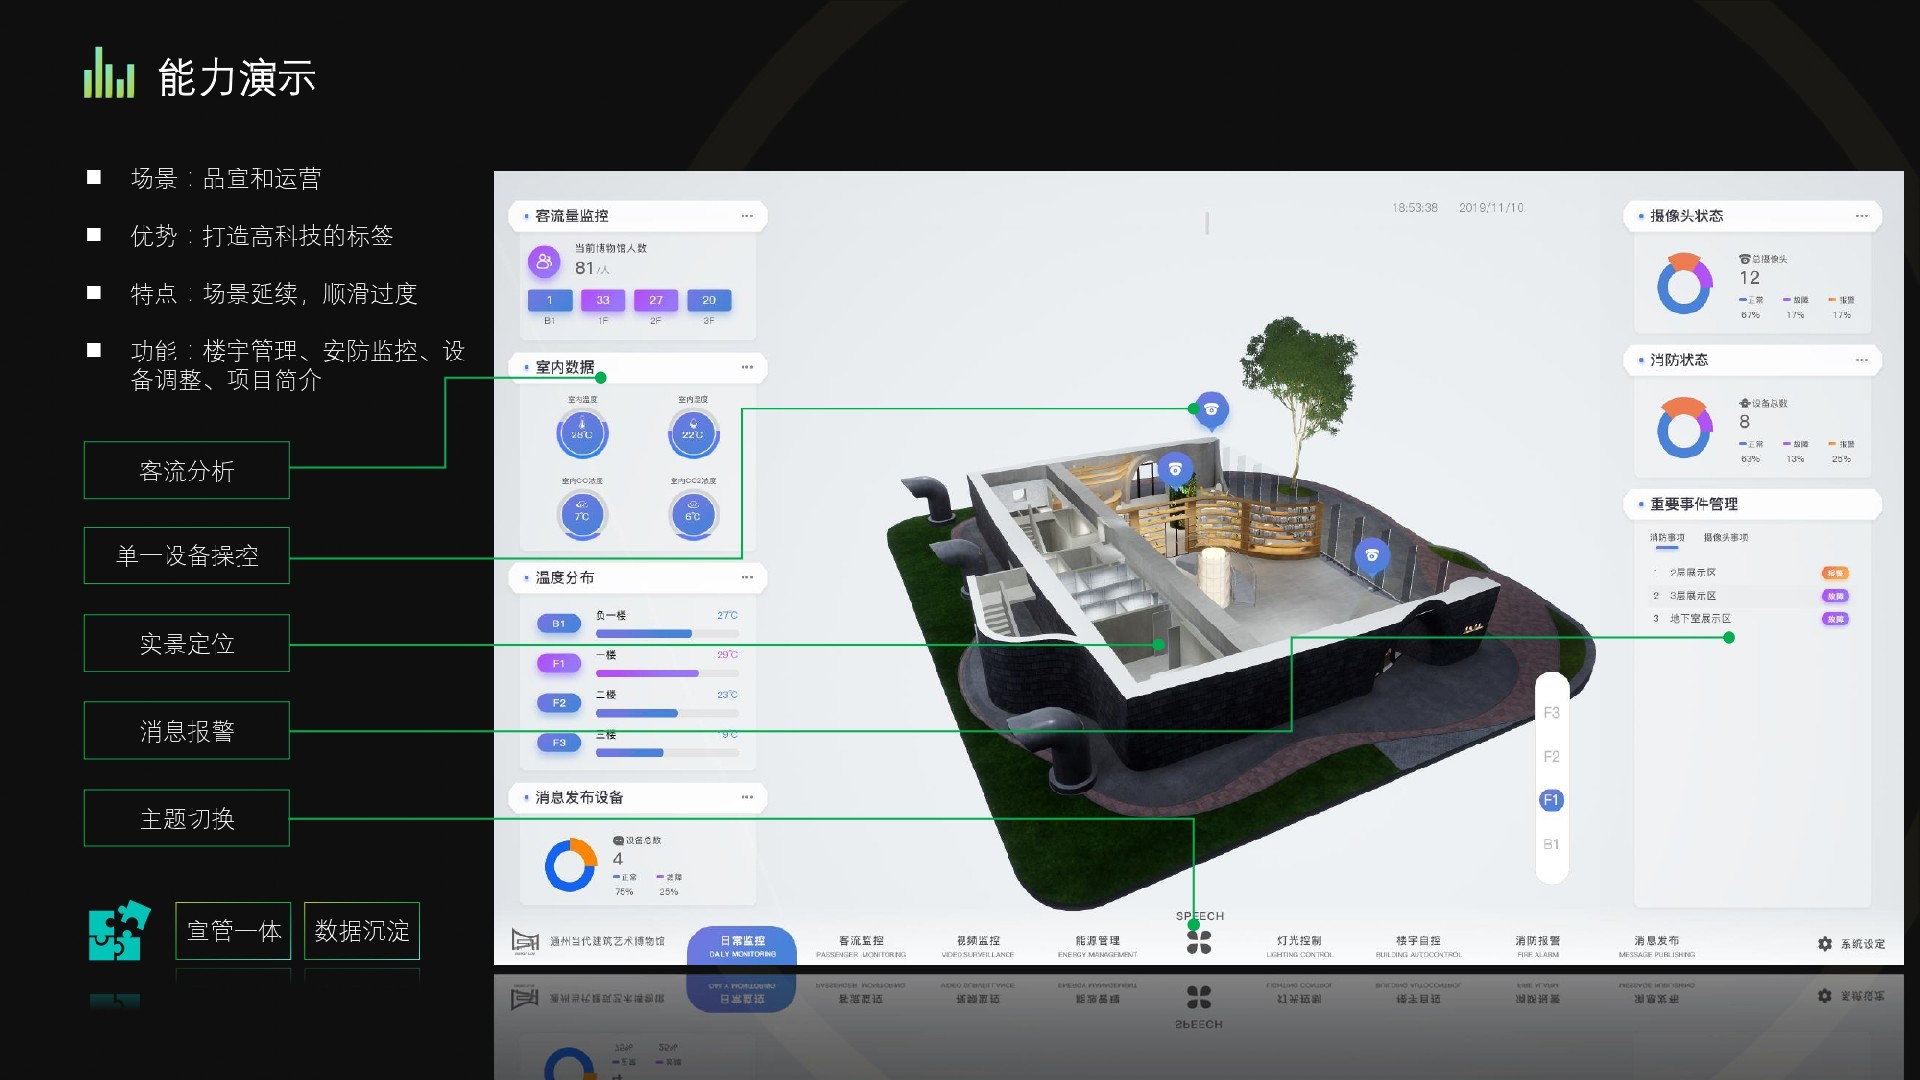This screenshot has width=1920, height=1080.
Task: Click the 宣管一体 tag
Action: pyautogui.click(x=234, y=931)
